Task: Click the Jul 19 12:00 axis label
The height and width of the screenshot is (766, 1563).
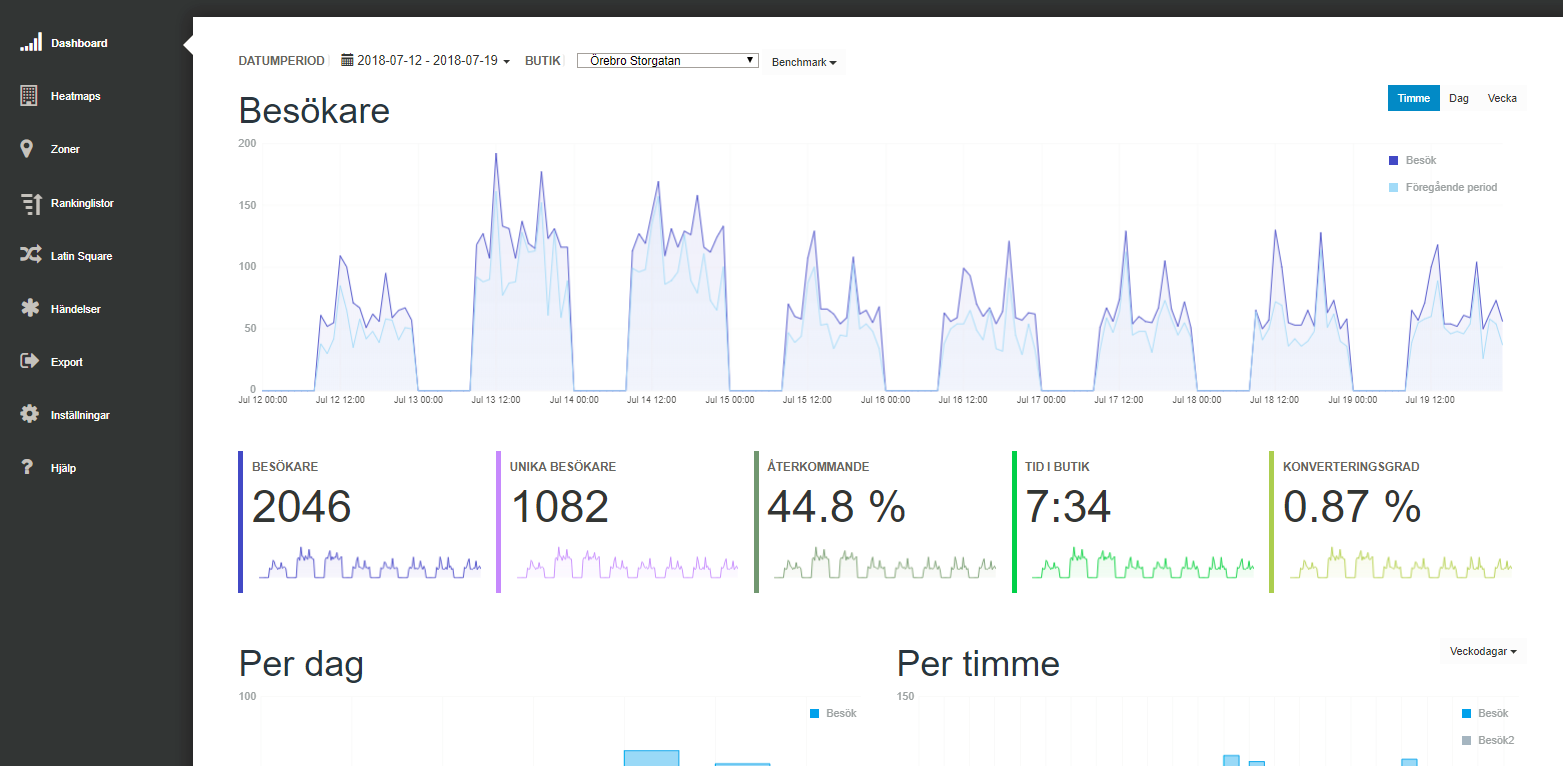Action: tap(1431, 400)
